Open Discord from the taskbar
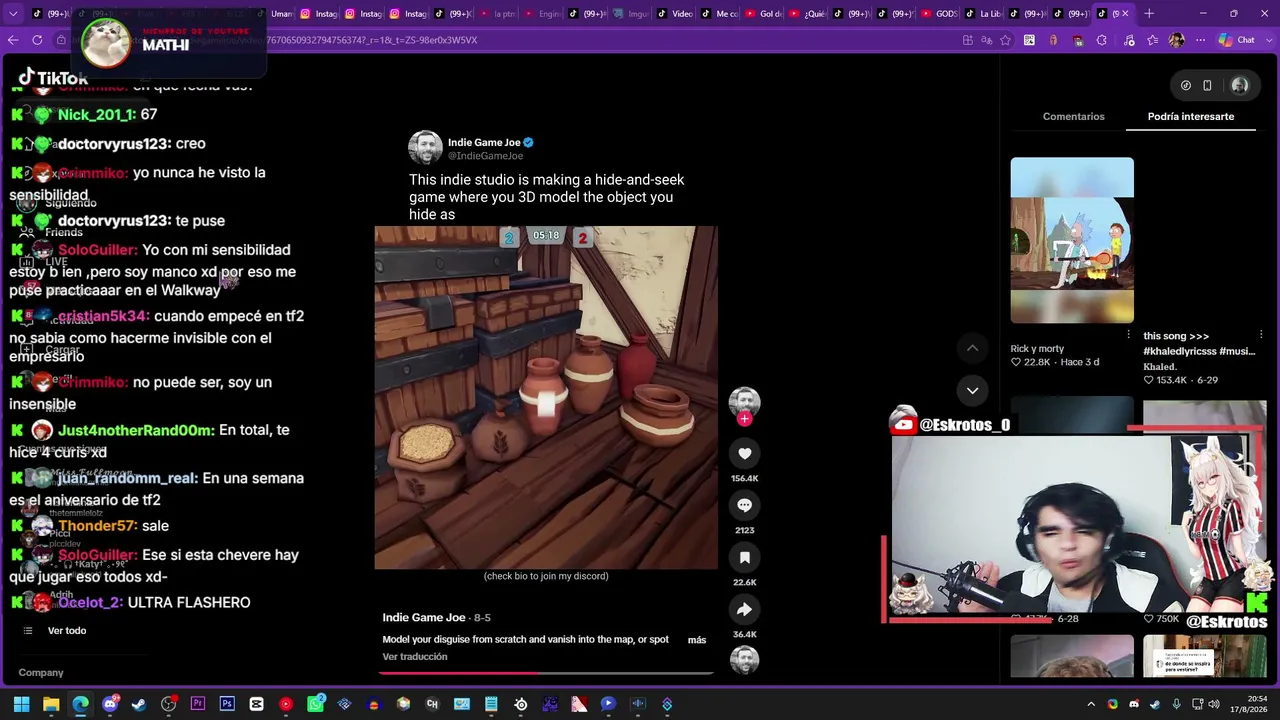 coord(110,704)
